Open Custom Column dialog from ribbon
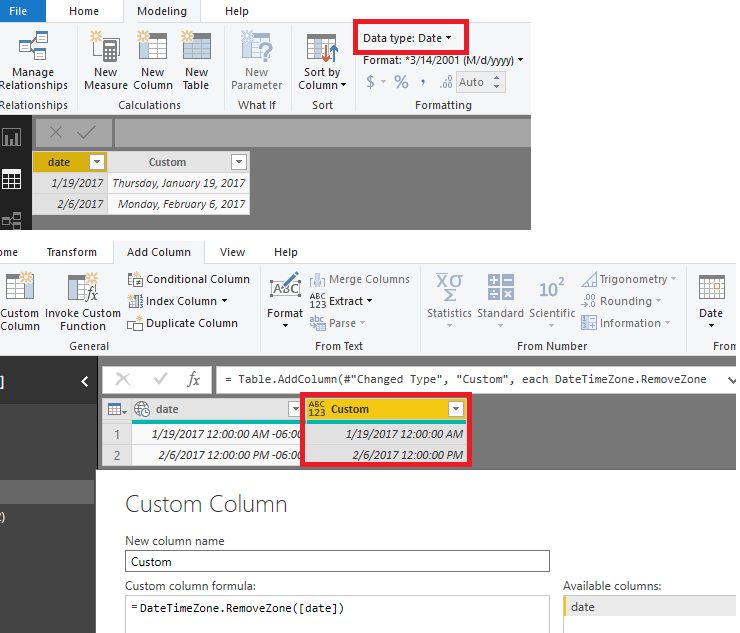 click(20, 302)
